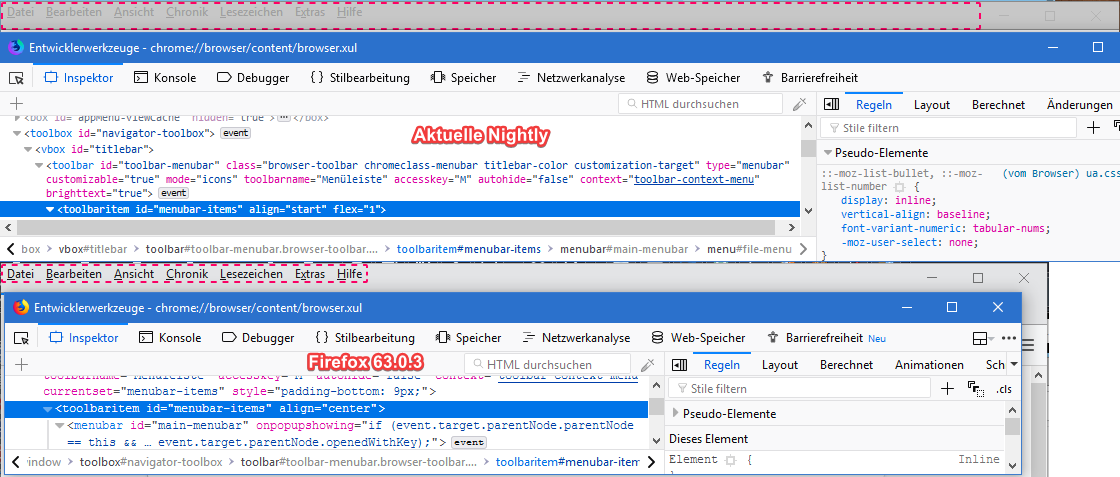Add a new style rule in the Firefox 63 Regeln panel
Image resolution: width=1120 pixels, height=477 pixels.
coord(947,388)
